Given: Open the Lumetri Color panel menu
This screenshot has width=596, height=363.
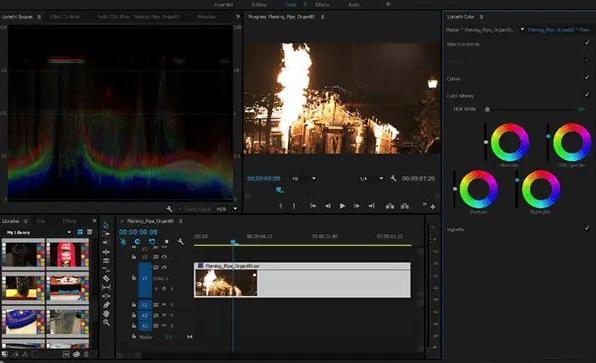Looking at the screenshot, I should point(481,17).
